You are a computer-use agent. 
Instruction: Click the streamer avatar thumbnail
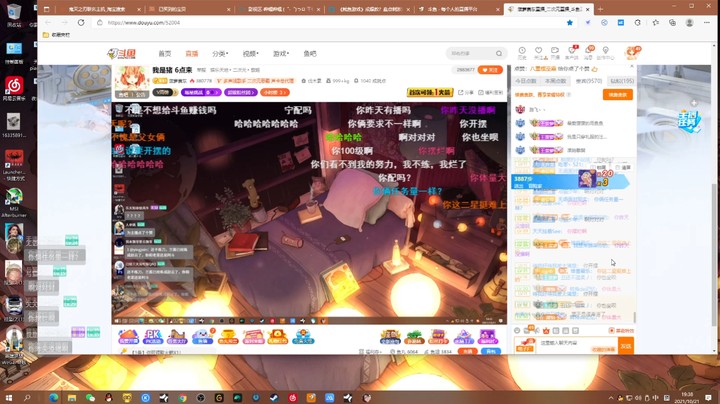132,79
